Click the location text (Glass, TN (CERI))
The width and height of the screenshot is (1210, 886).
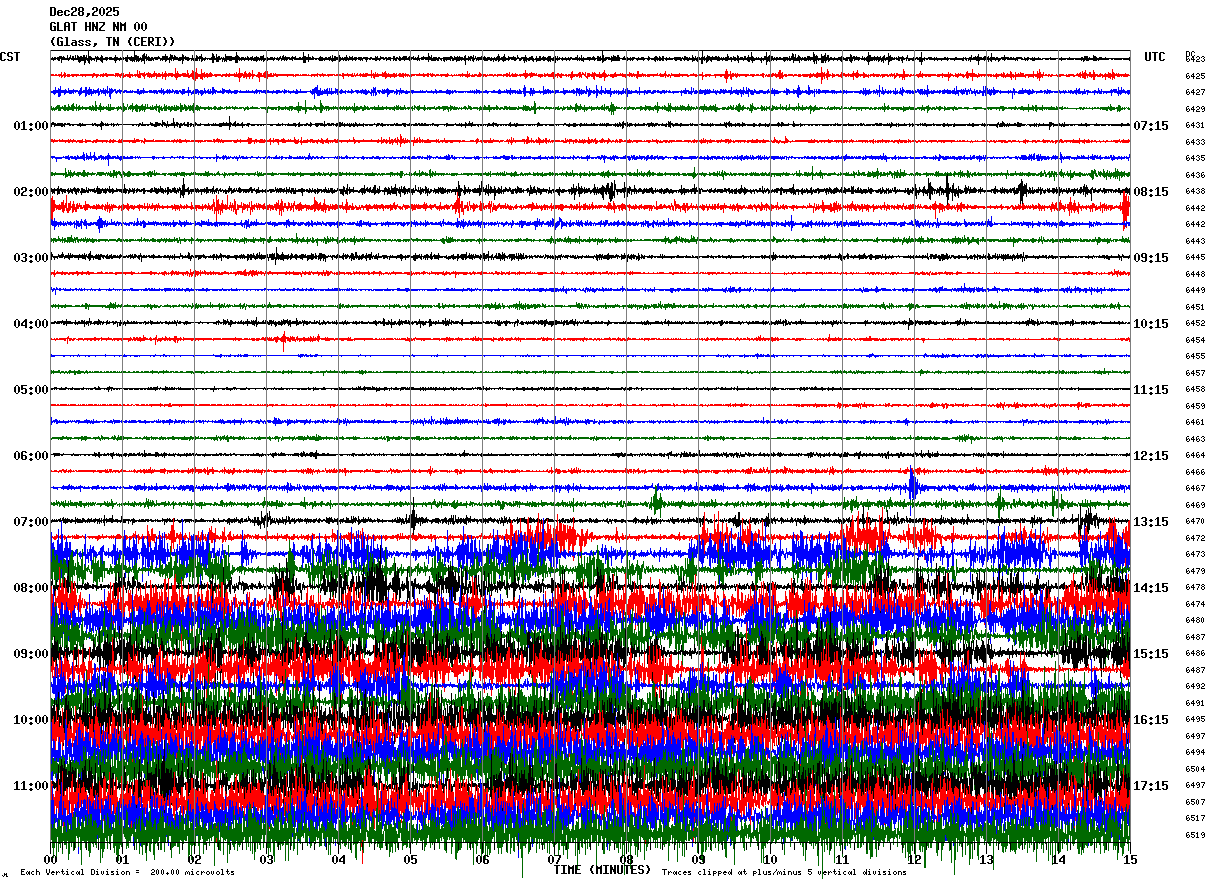point(112,42)
